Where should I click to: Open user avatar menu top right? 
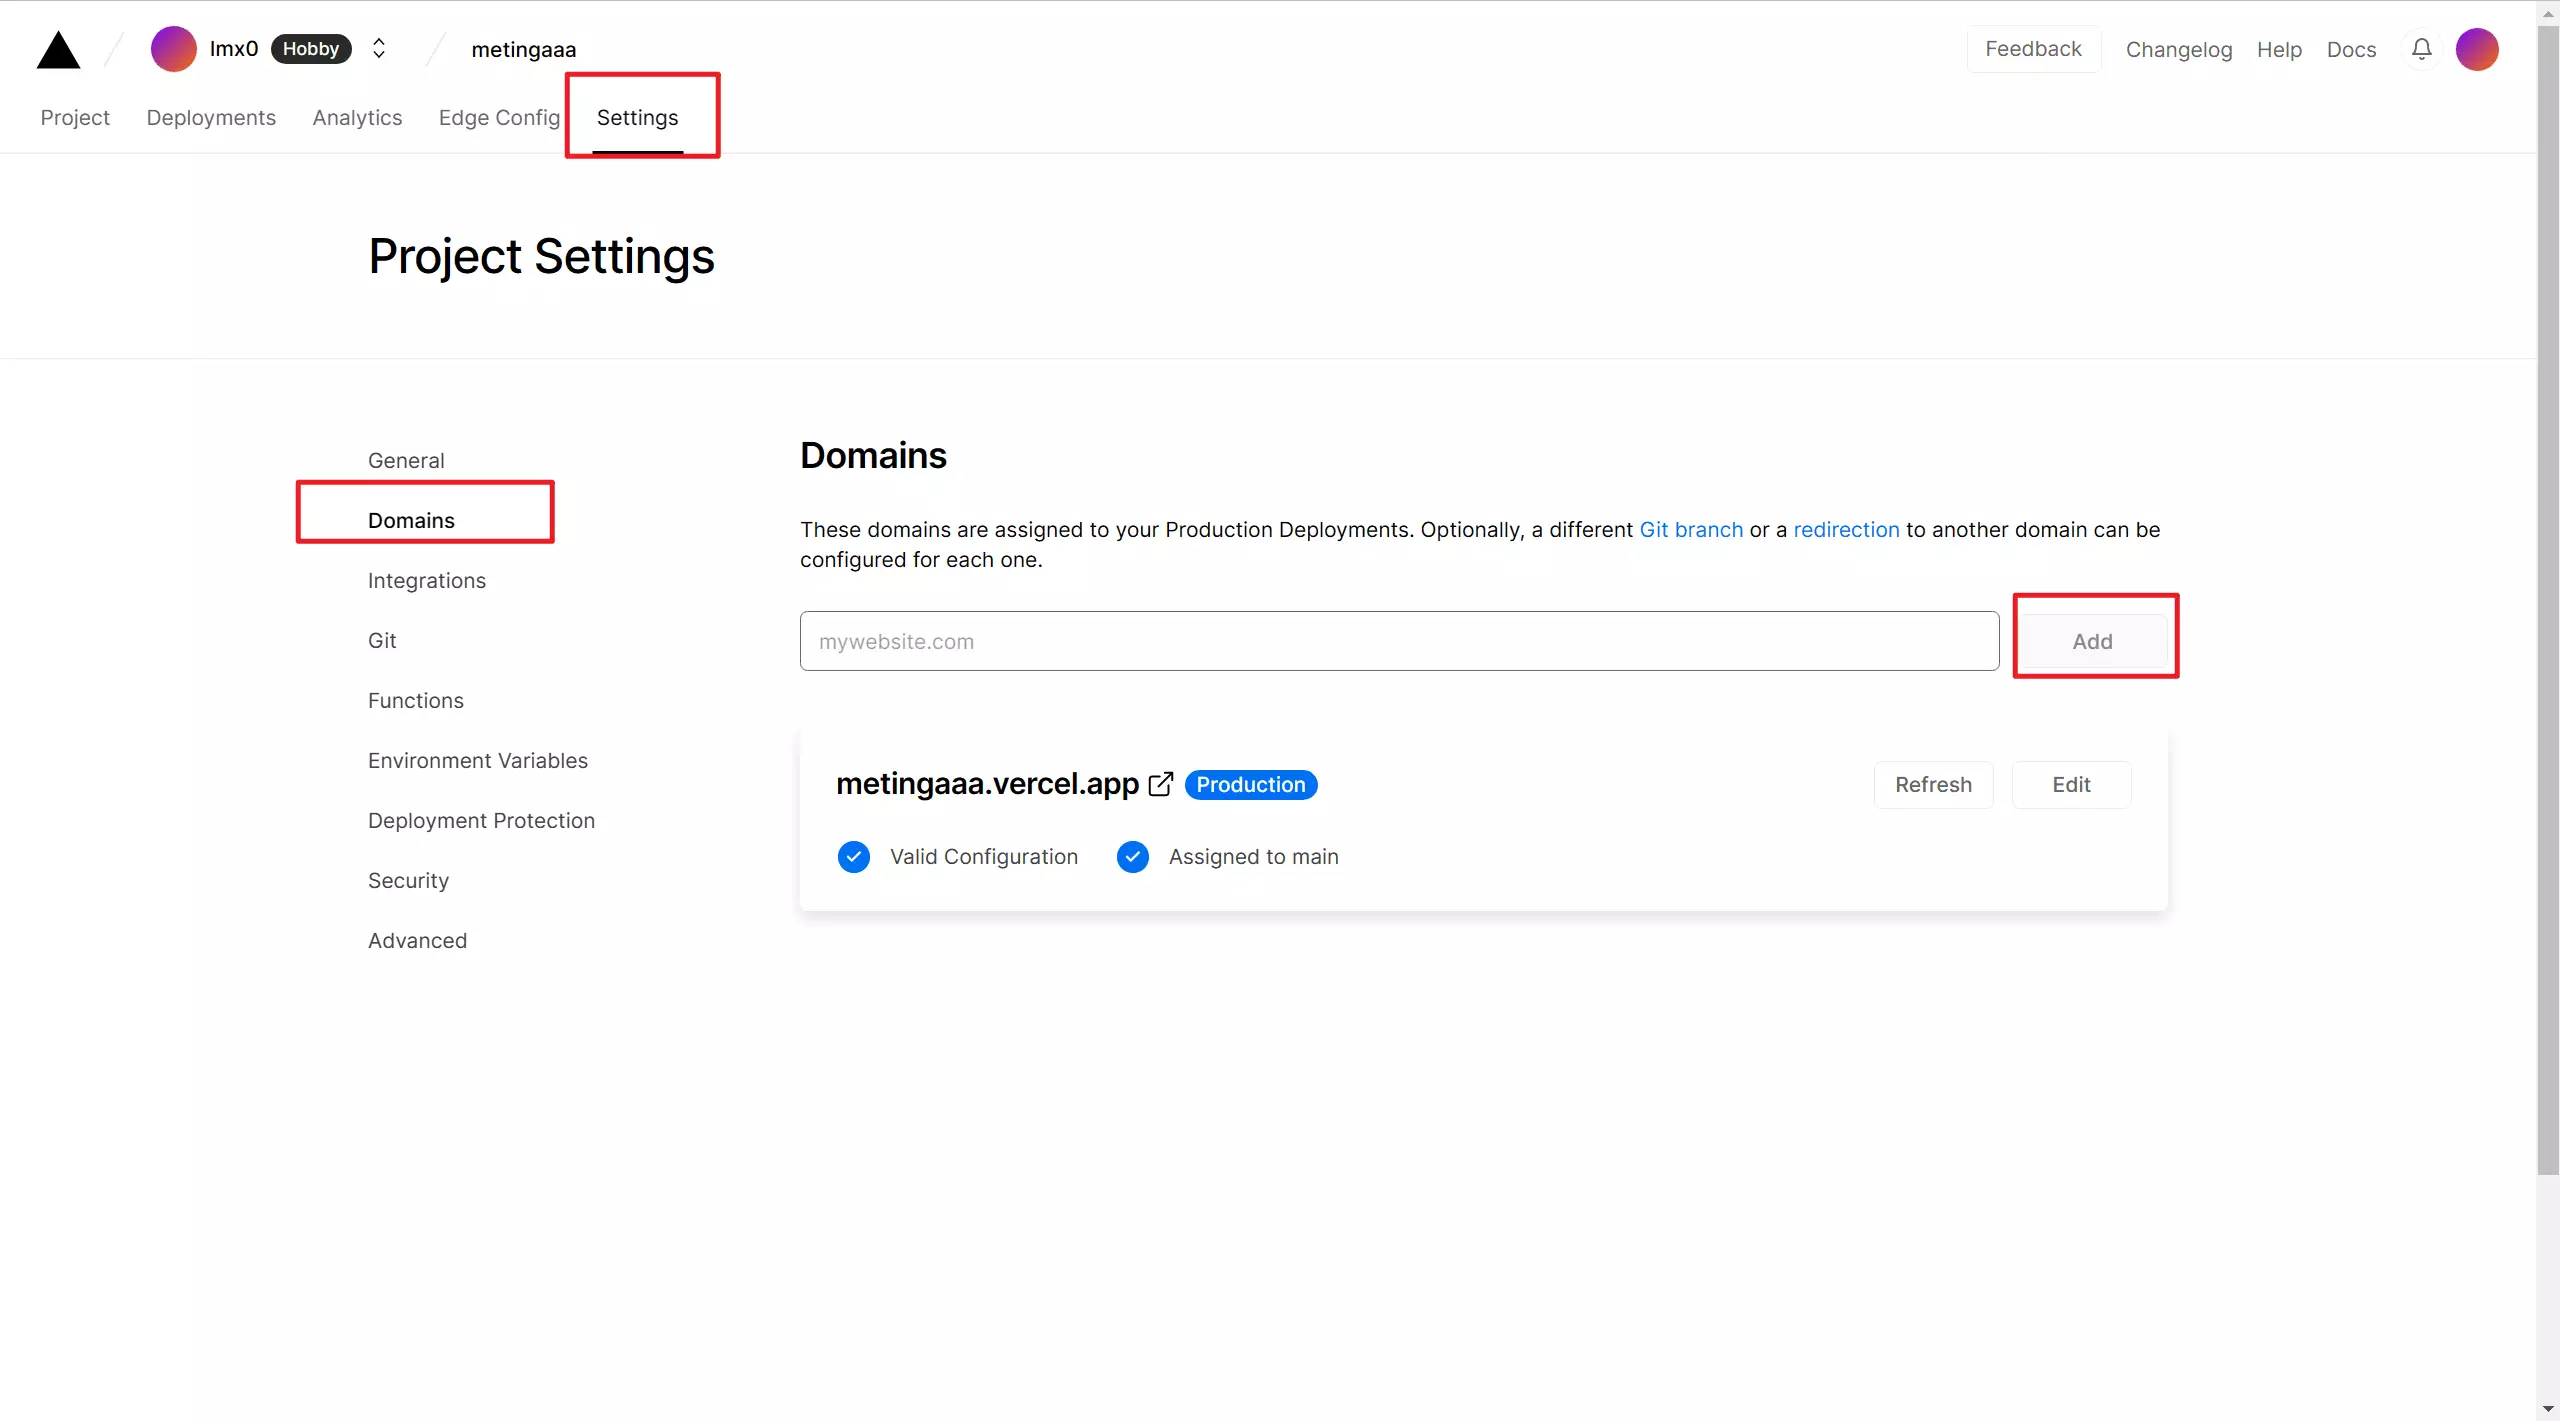click(x=2477, y=49)
